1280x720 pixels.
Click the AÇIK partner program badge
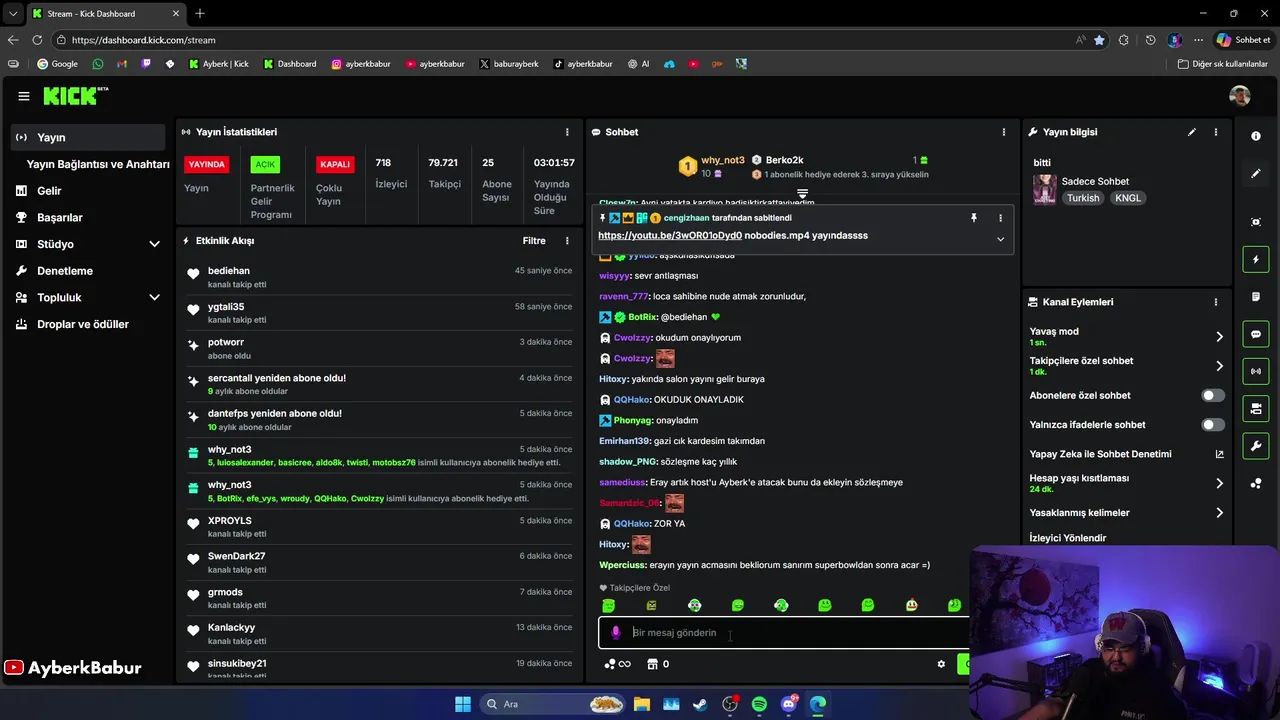point(265,164)
